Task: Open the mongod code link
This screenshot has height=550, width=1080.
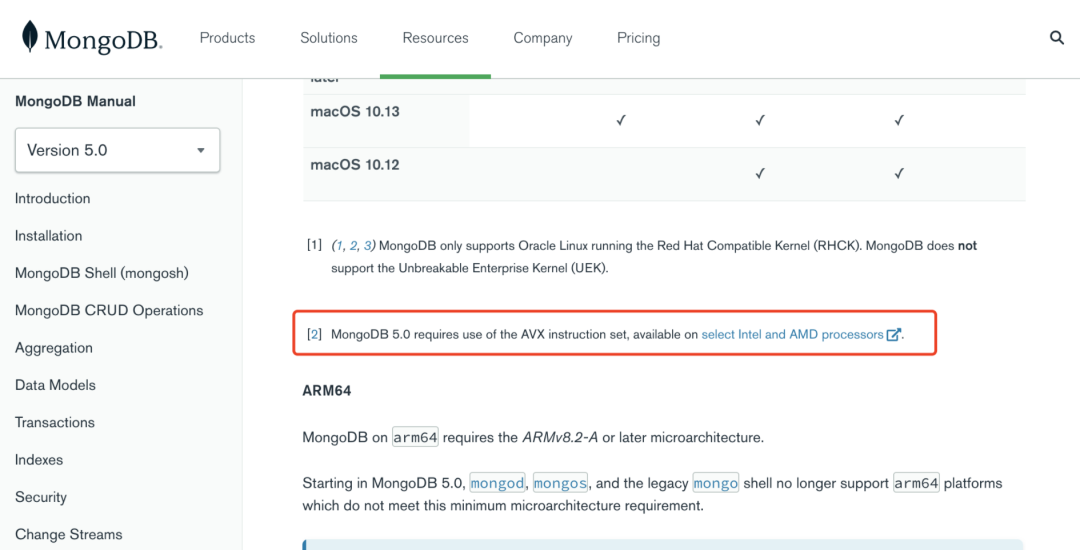Action: tap(497, 483)
